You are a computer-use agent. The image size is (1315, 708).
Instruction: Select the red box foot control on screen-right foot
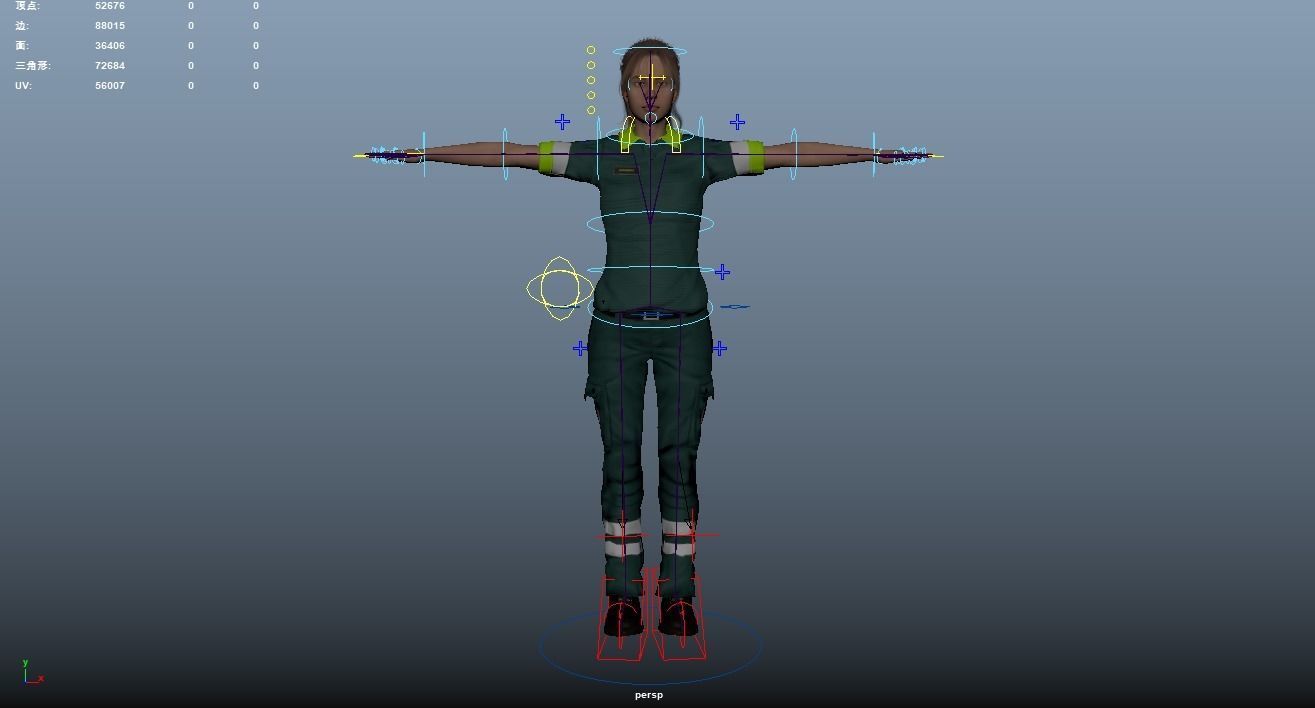coord(680,615)
